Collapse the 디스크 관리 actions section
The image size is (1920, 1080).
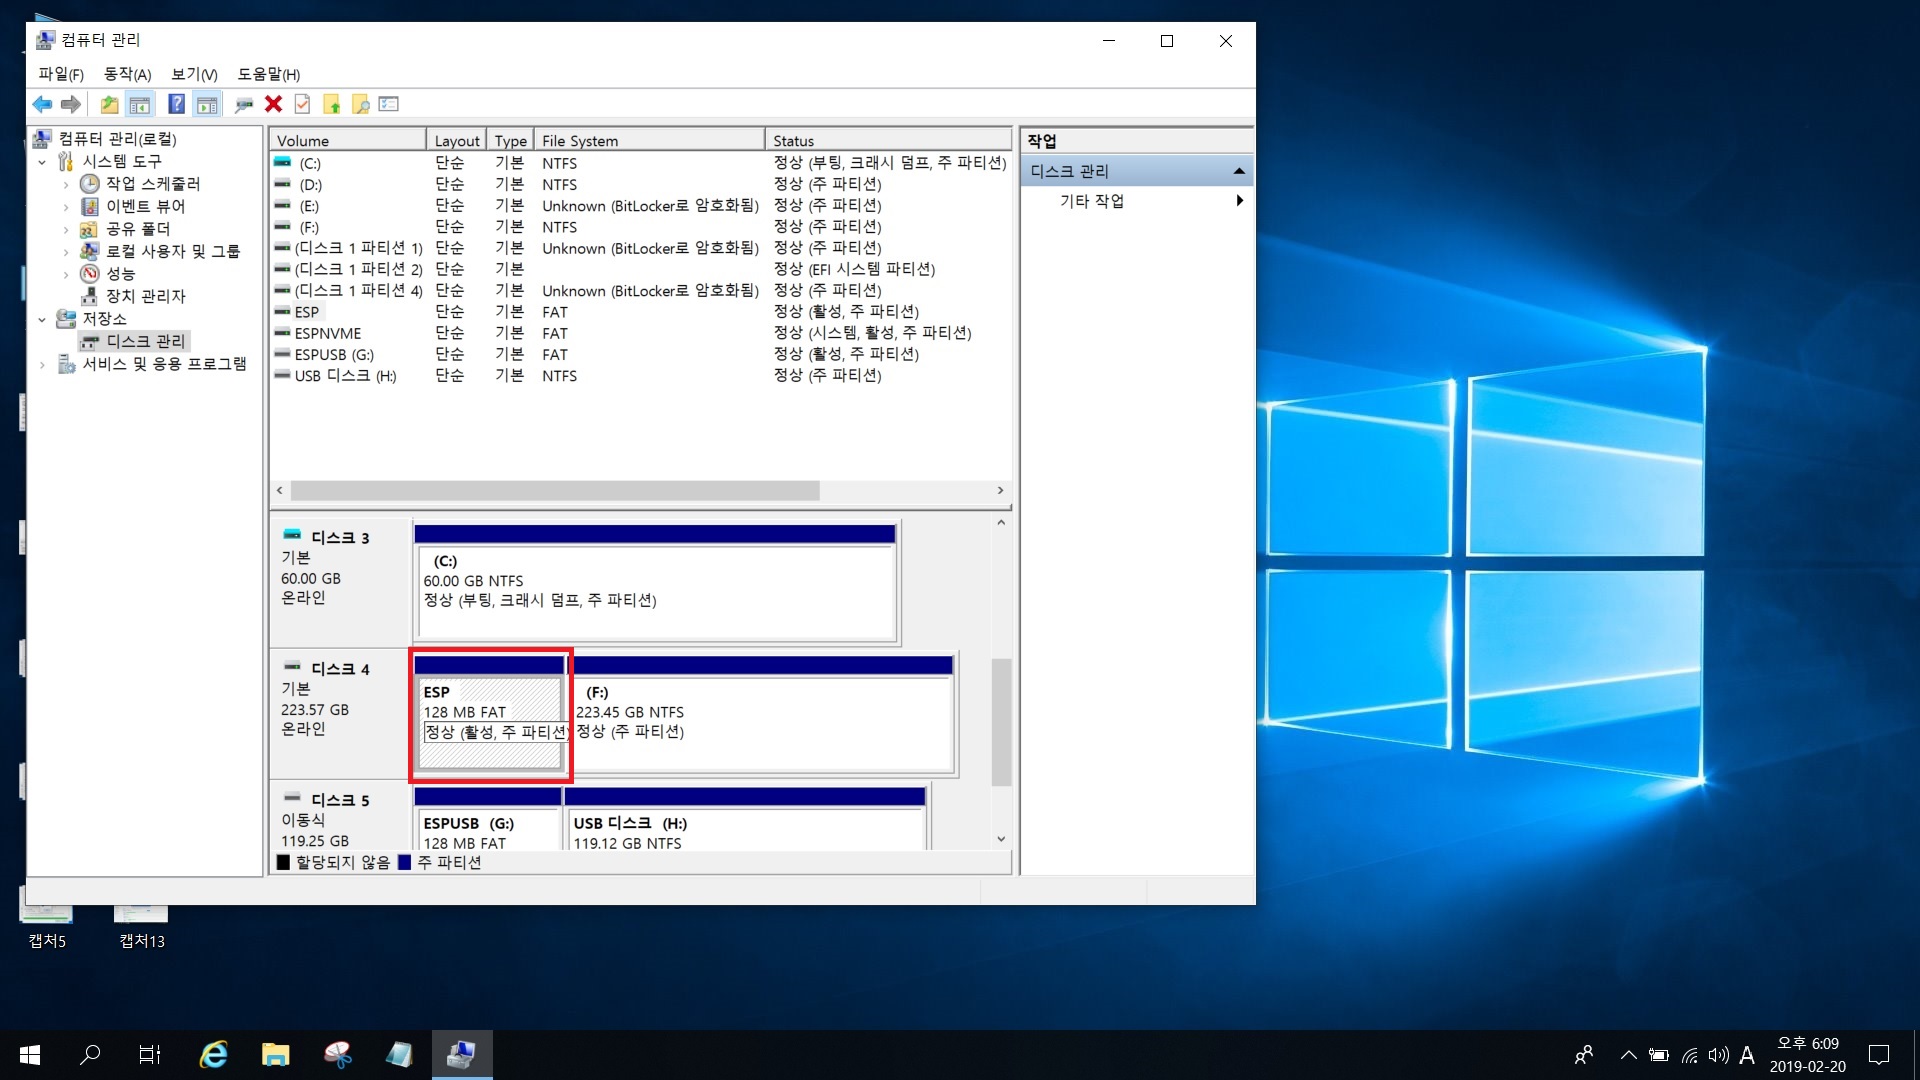click(x=1239, y=171)
